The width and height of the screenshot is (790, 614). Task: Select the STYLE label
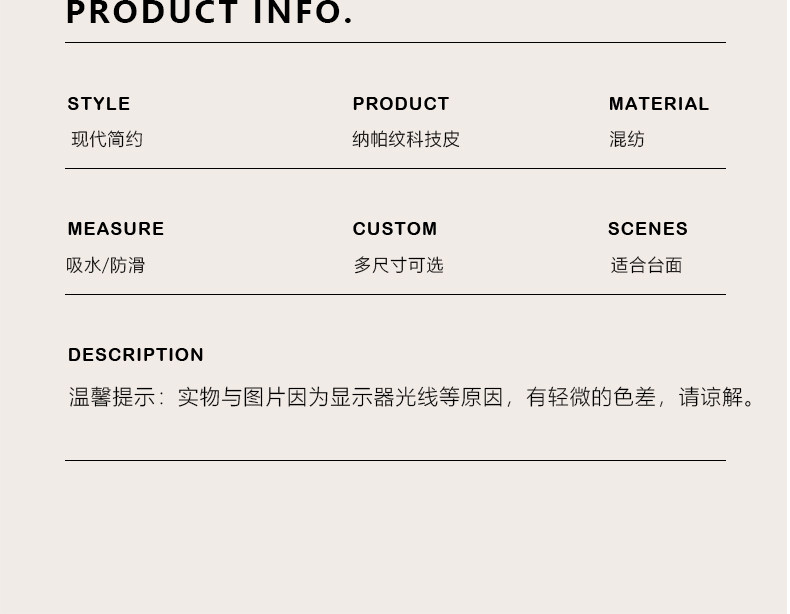(99, 104)
